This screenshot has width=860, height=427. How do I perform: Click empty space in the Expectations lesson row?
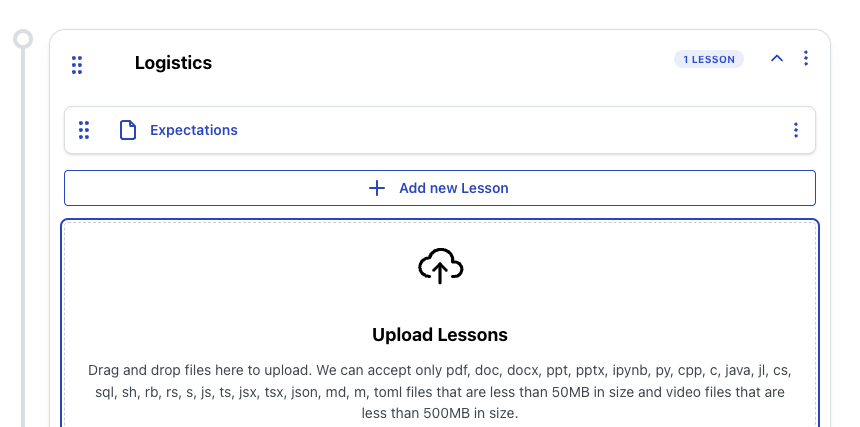tap(500, 130)
